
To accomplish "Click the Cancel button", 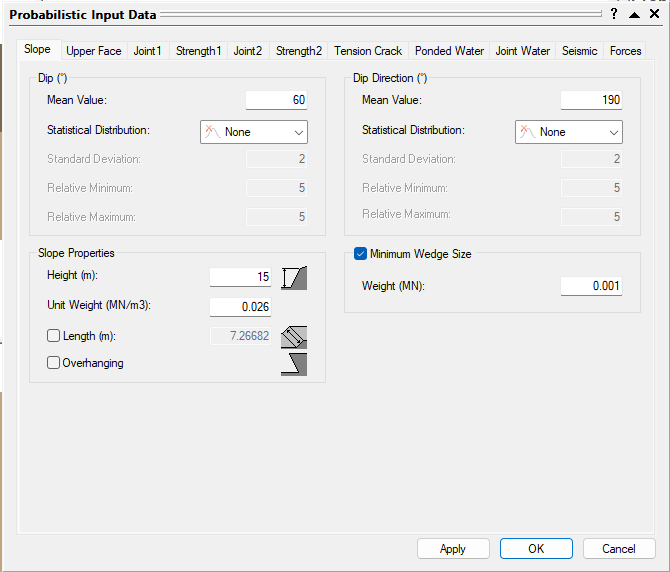I will coord(619,549).
